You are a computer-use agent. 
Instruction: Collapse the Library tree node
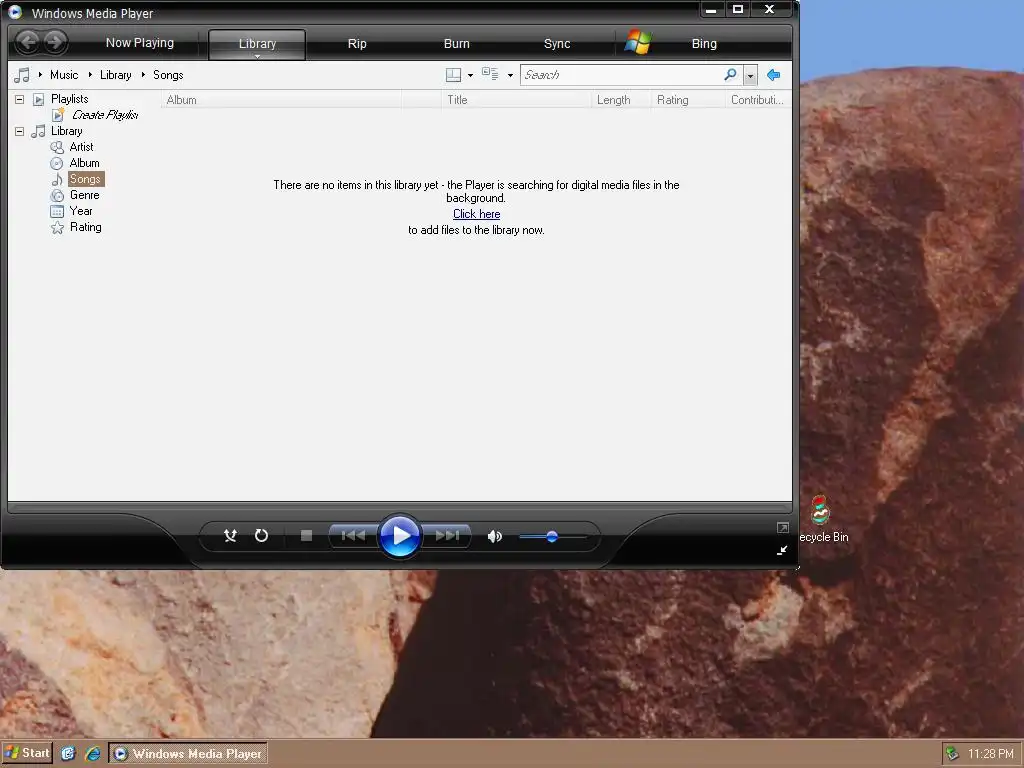(x=20, y=131)
